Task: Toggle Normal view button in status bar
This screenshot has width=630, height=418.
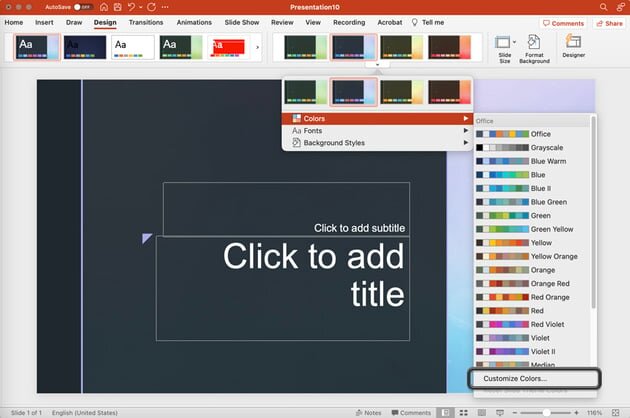Action: tap(444, 412)
